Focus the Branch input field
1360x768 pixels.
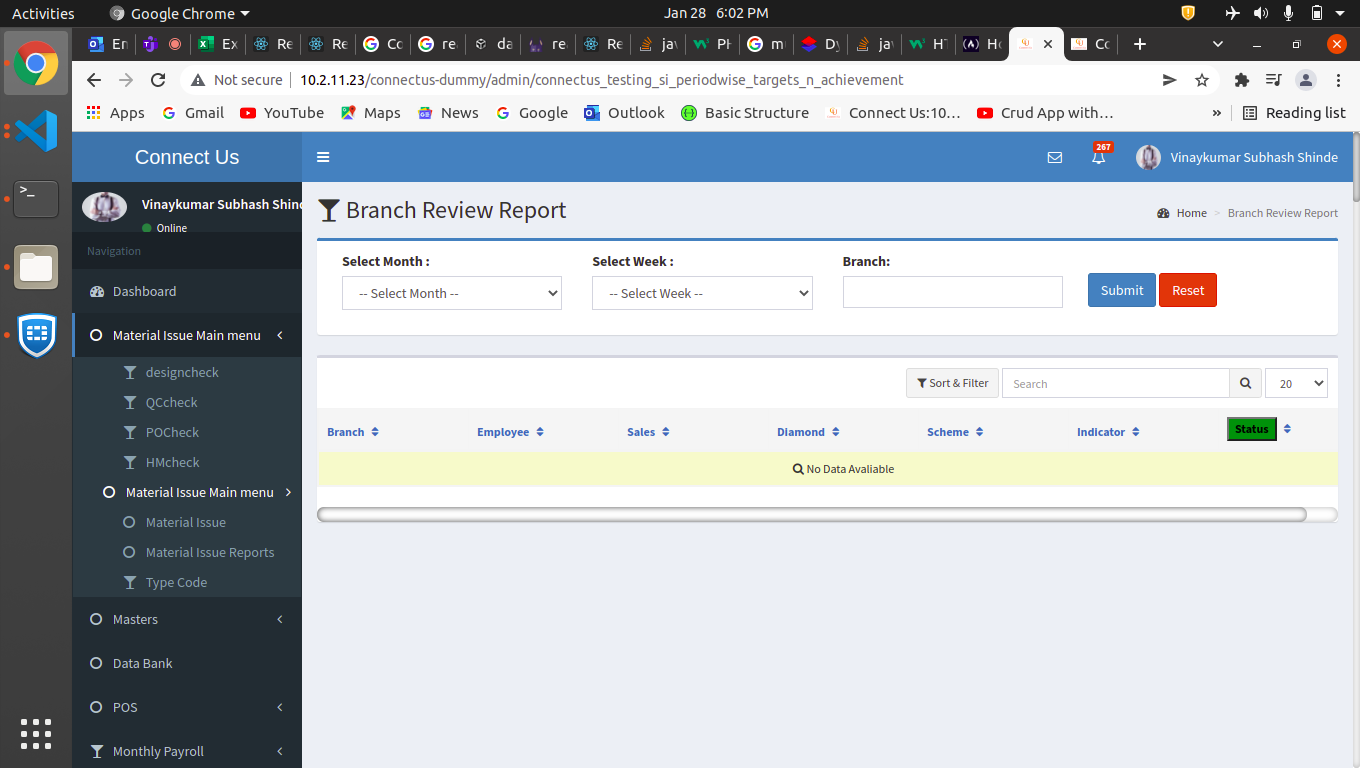tap(952, 292)
